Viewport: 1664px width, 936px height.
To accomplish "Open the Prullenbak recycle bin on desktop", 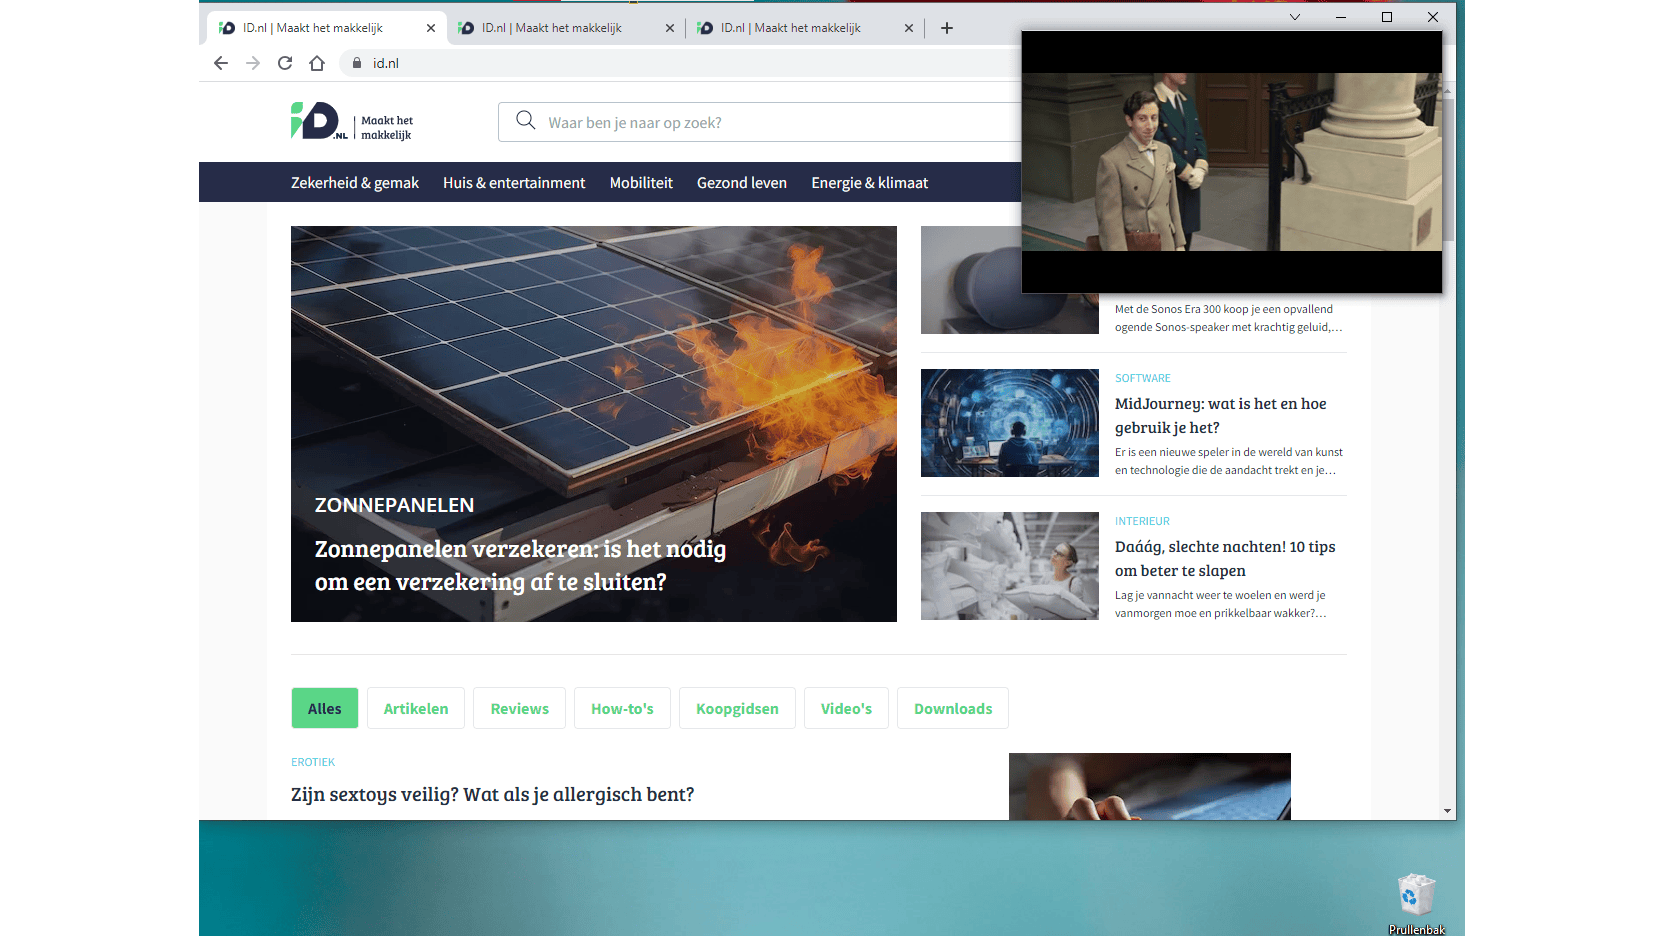I will (x=1416, y=903).
